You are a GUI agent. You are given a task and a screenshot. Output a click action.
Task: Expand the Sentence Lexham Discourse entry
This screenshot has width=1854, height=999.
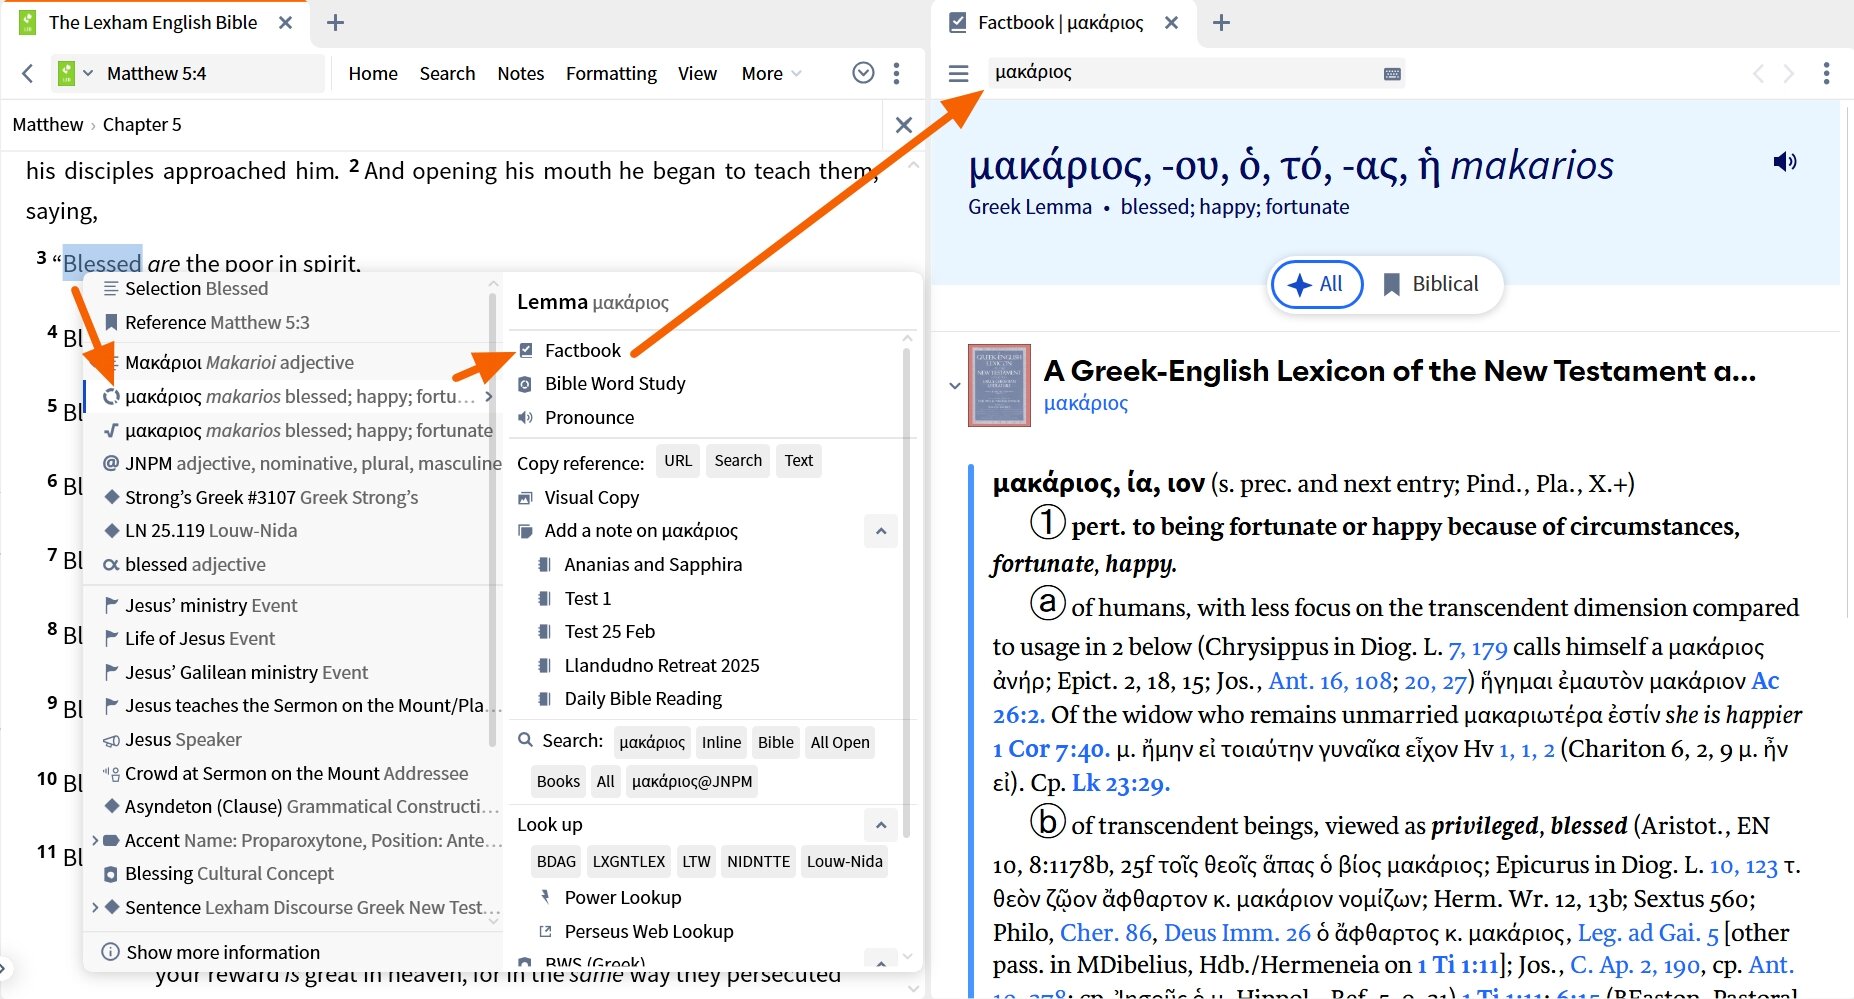click(95, 907)
